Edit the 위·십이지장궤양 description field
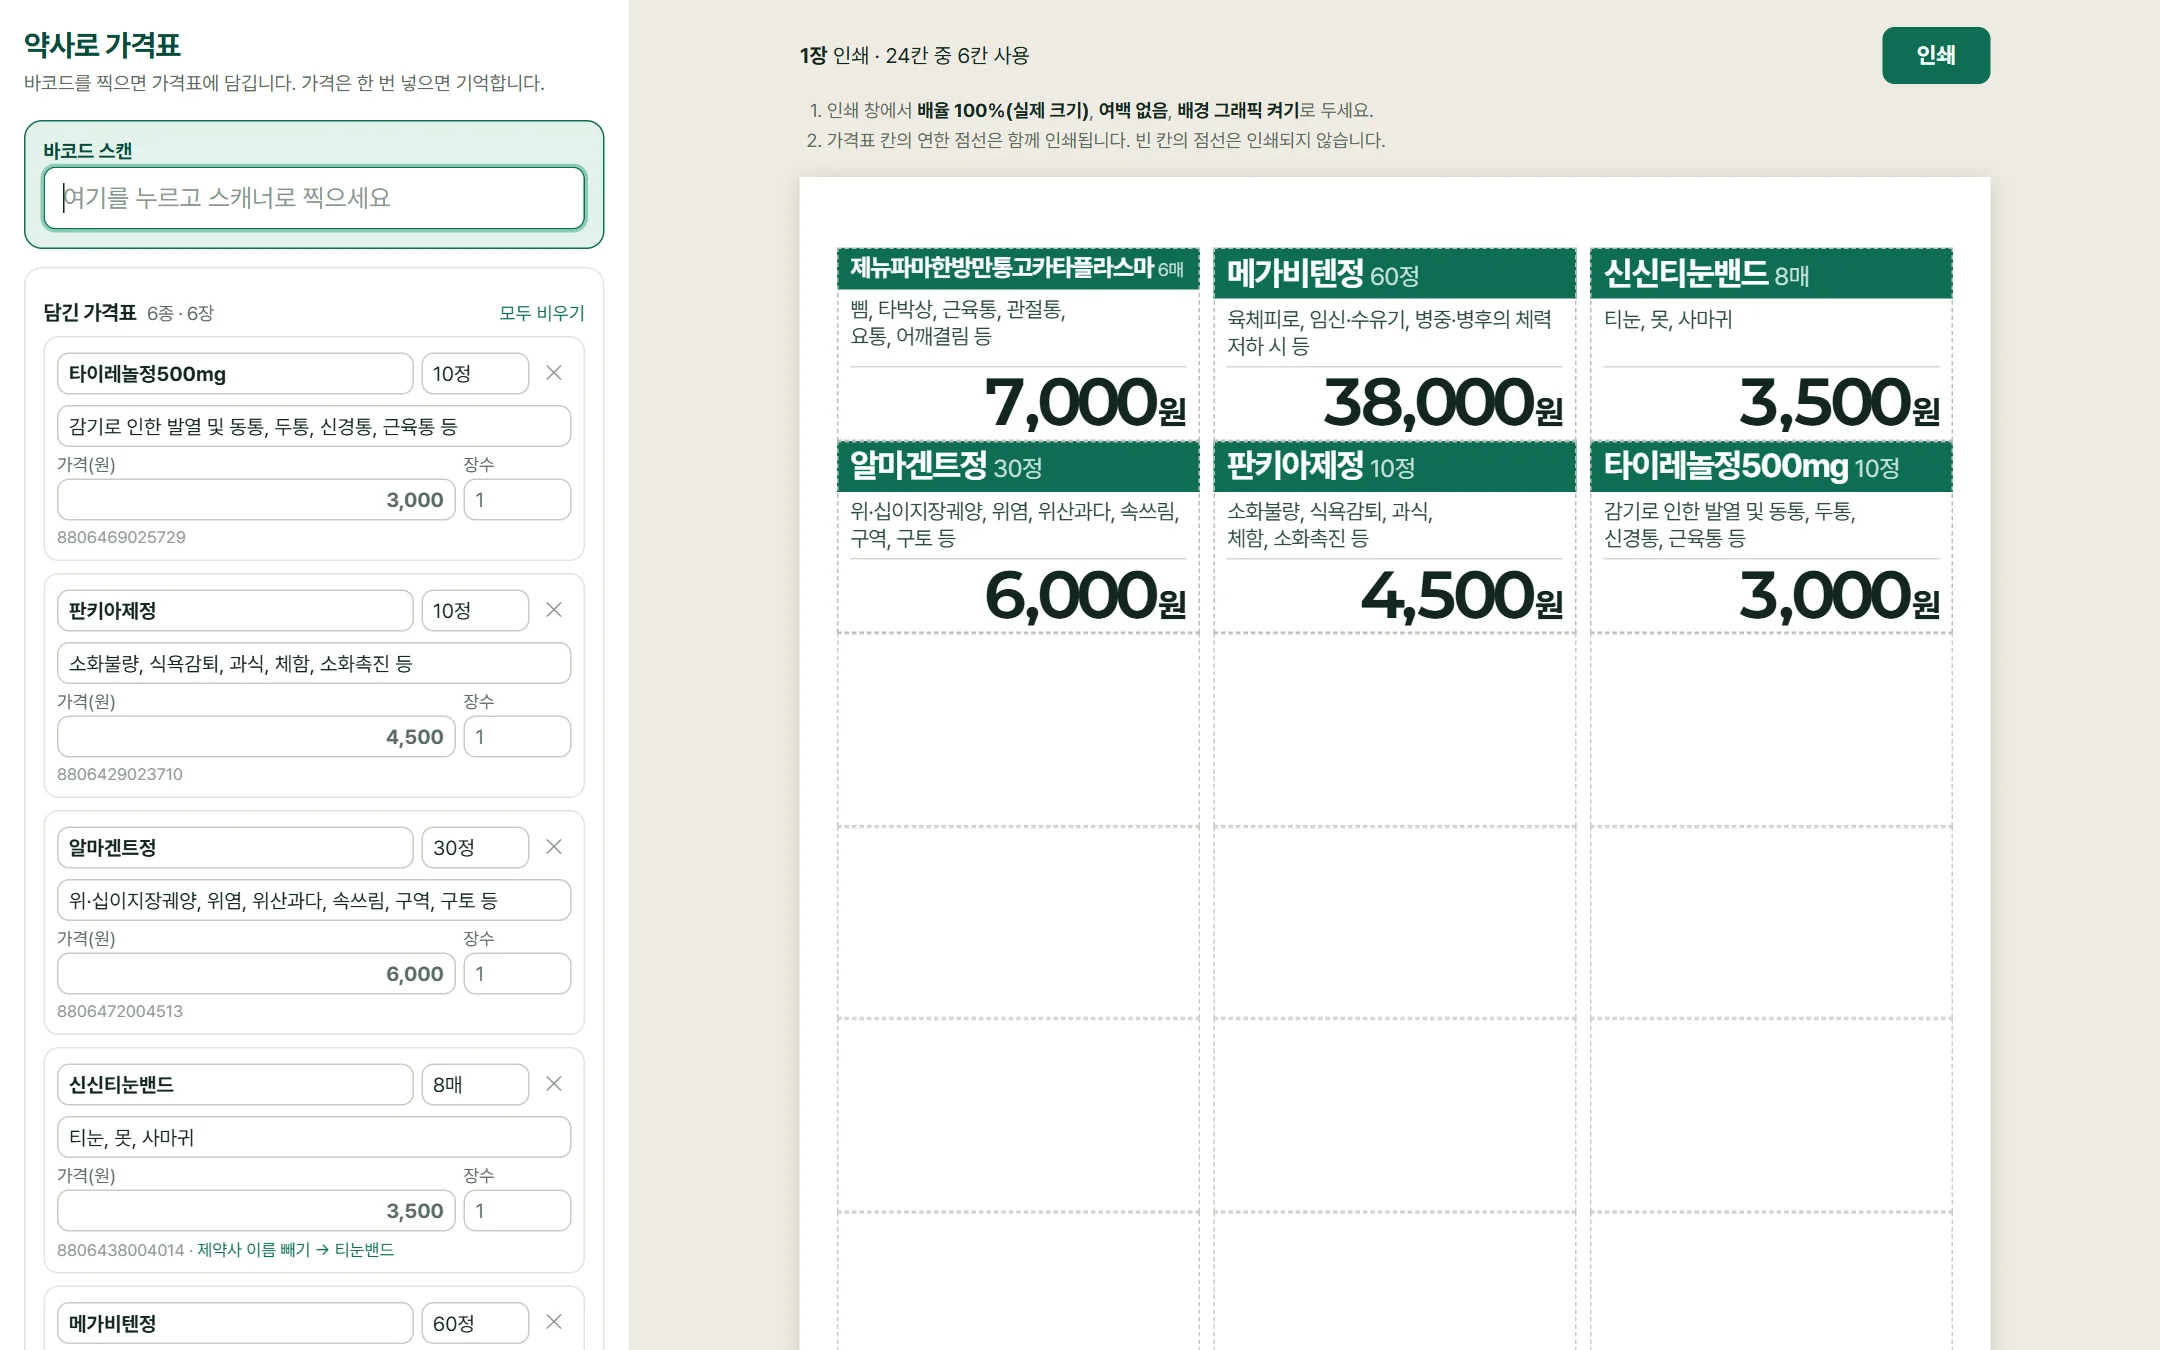 [314, 901]
